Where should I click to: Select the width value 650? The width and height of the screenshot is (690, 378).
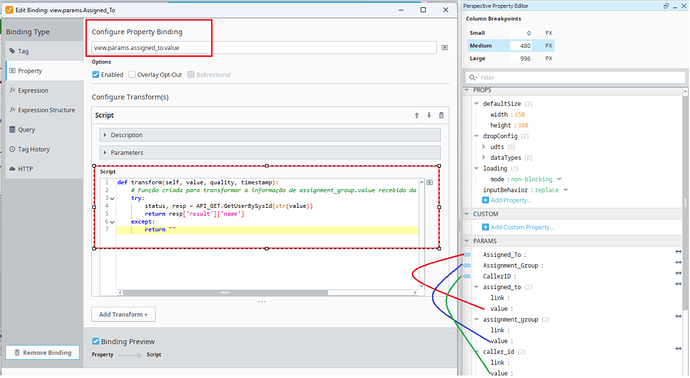click(520, 115)
